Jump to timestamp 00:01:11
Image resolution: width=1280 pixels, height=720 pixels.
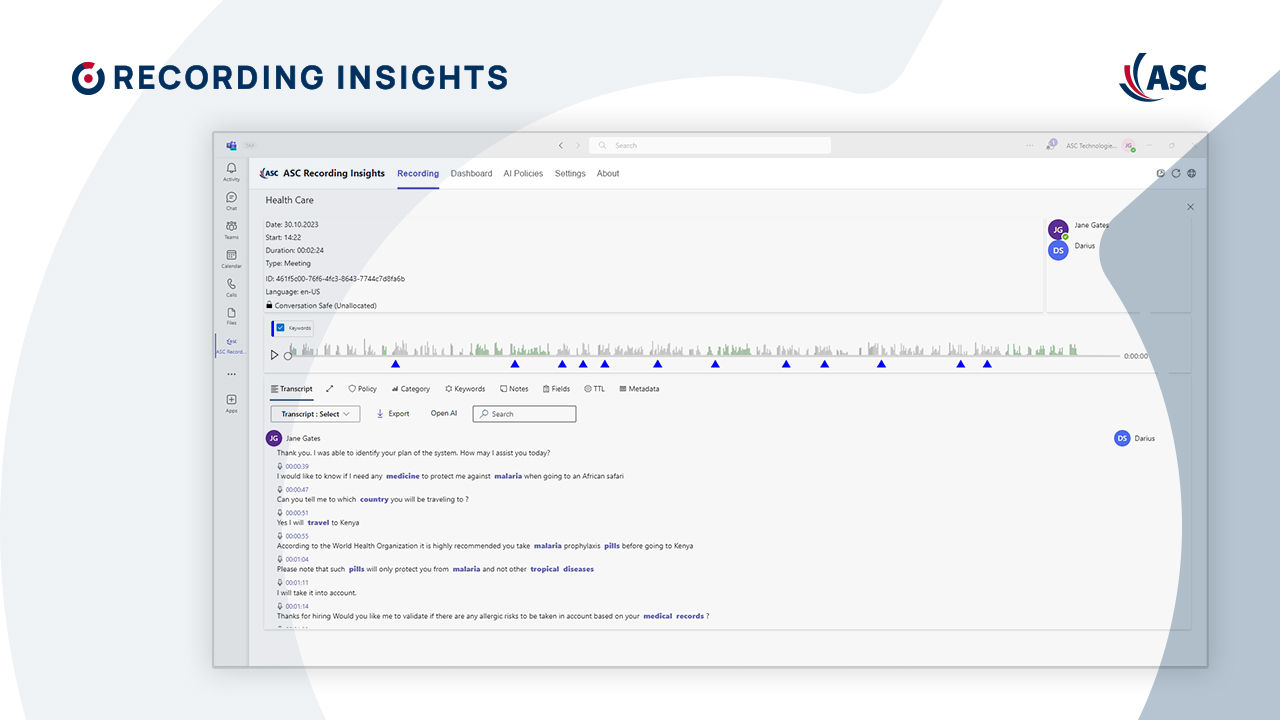pos(297,583)
